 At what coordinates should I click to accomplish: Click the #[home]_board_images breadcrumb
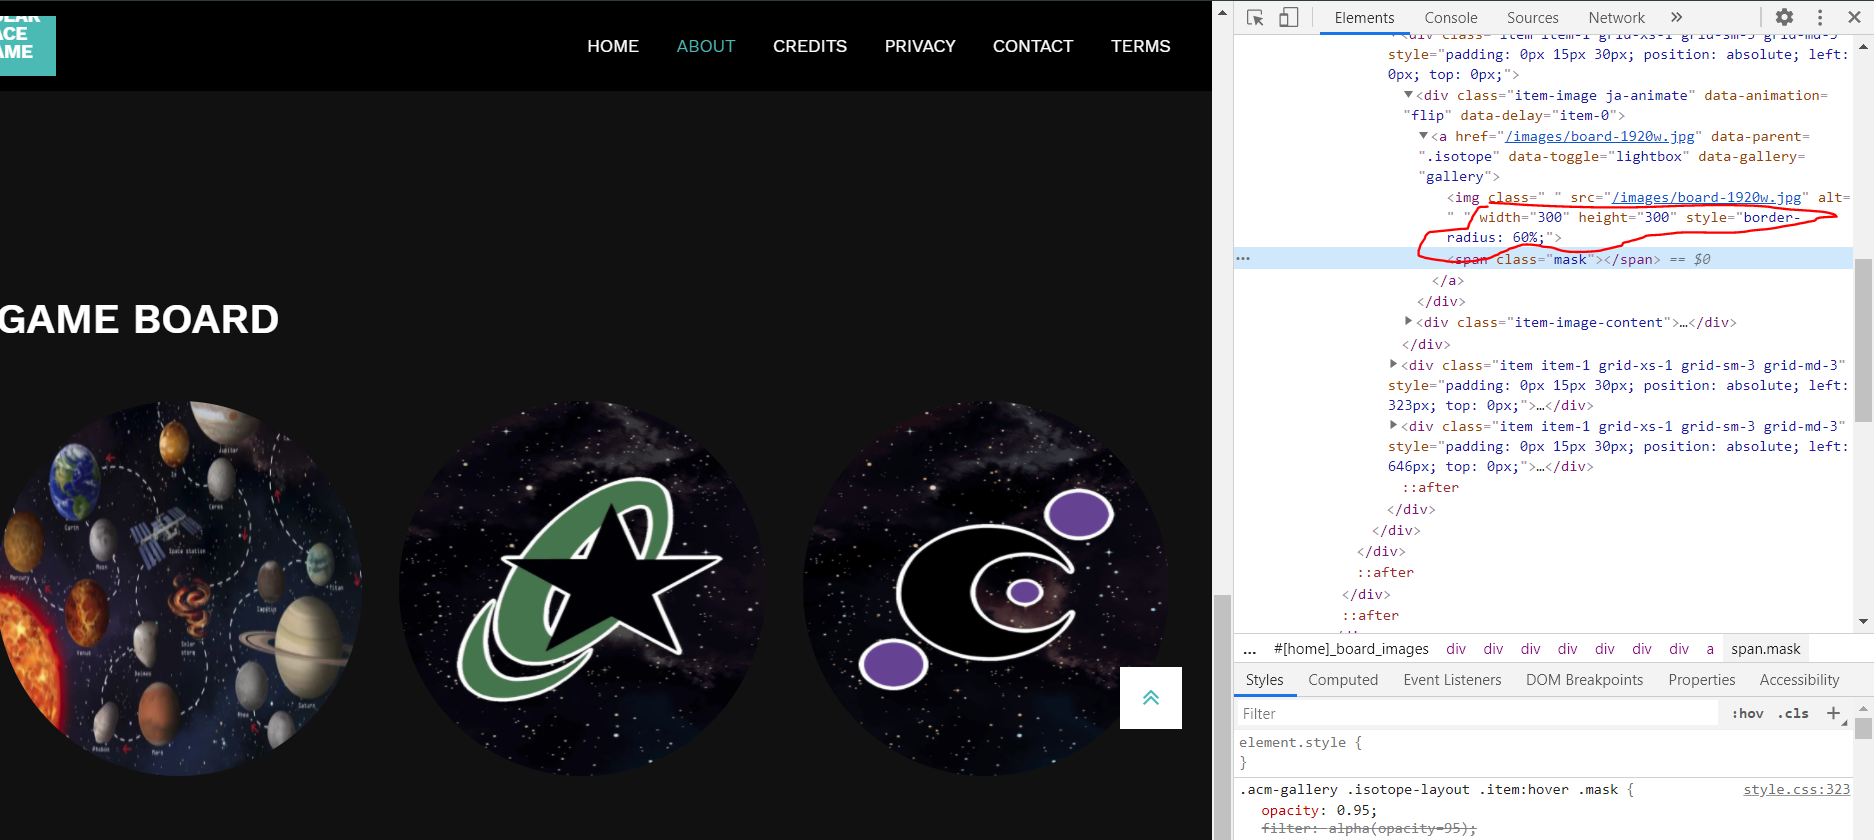1351,649
